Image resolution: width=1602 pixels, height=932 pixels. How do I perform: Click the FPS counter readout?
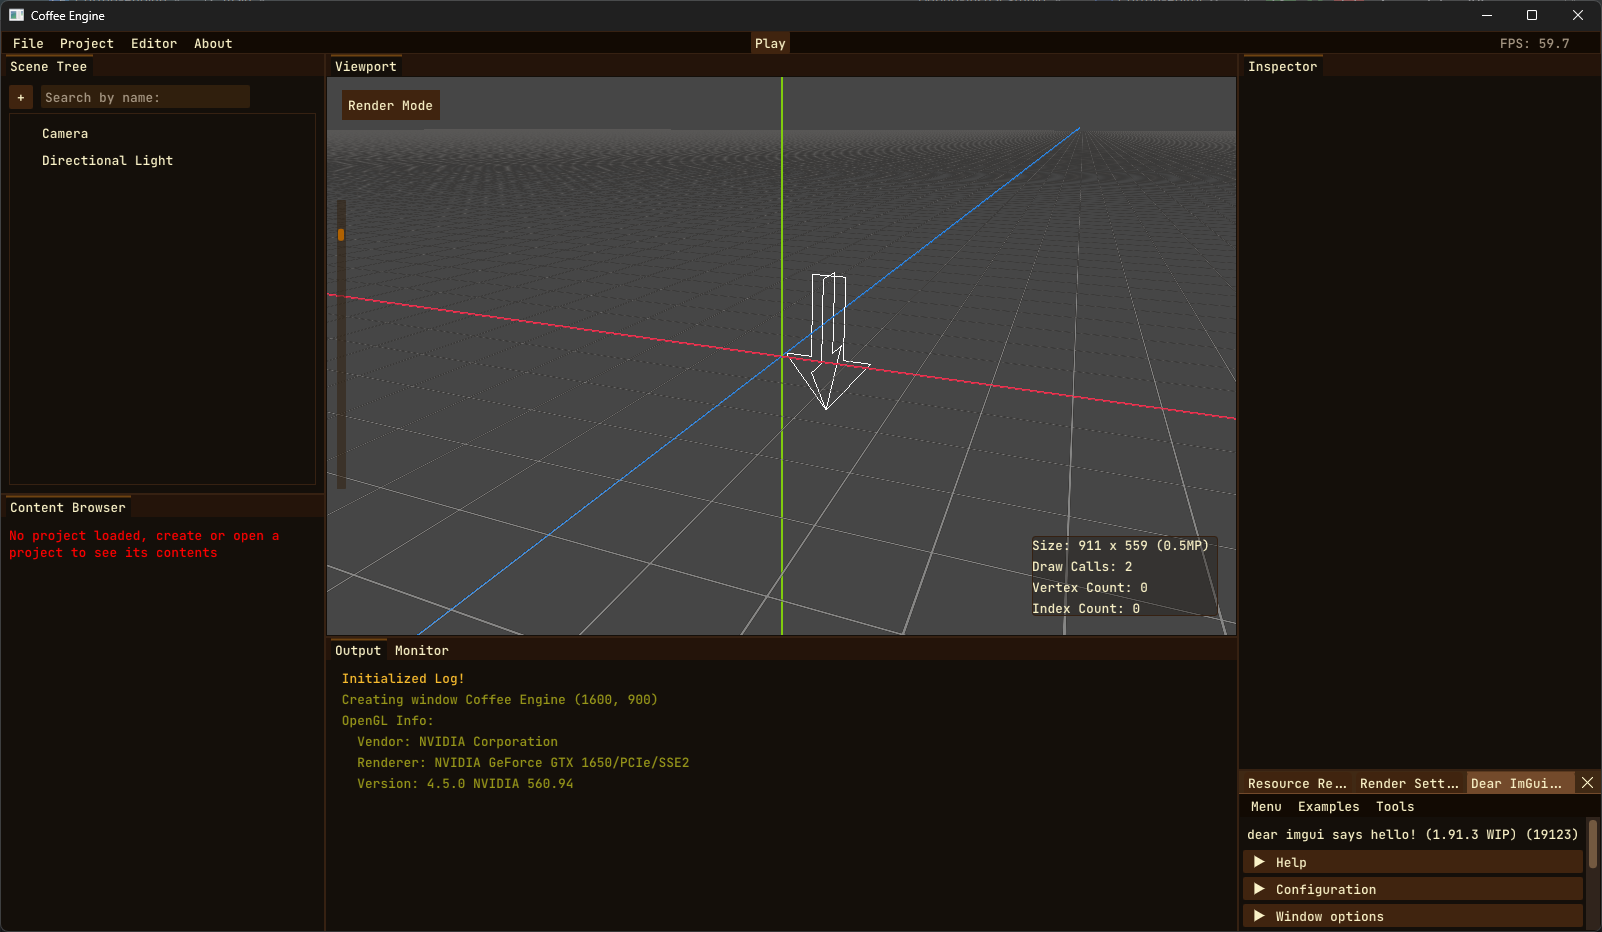(x=1534, y=43)
